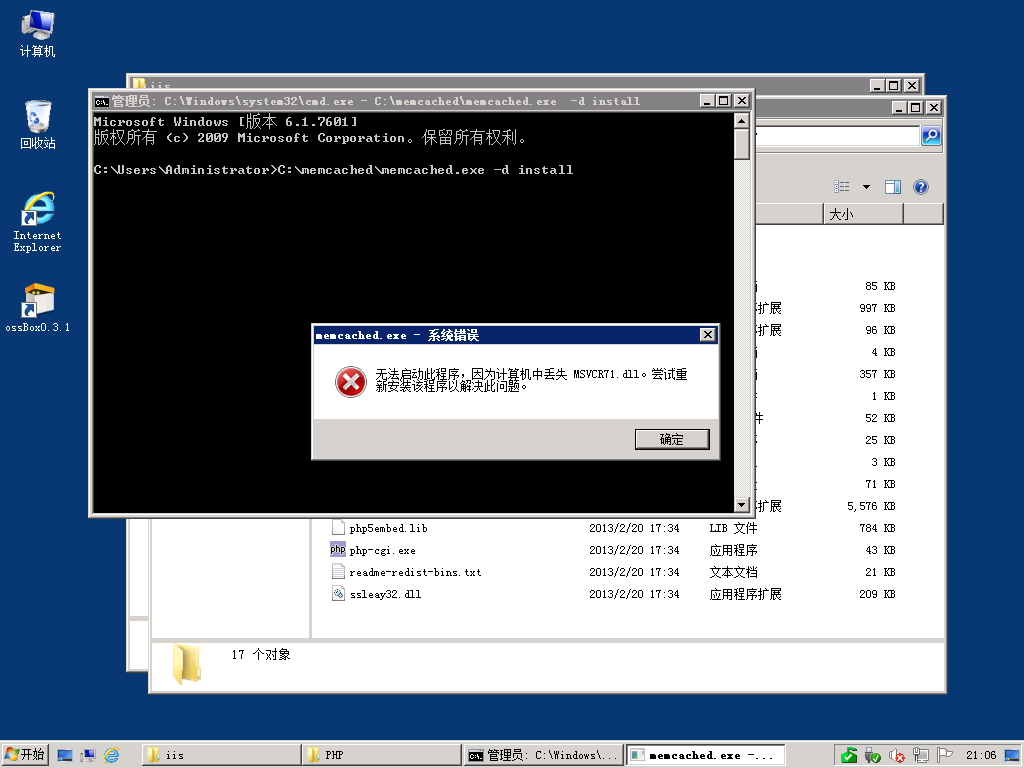The height and width of the screenshot is (768, 1024).
Task: Click the 209 KB size value
Action: (x=877, y=594)
